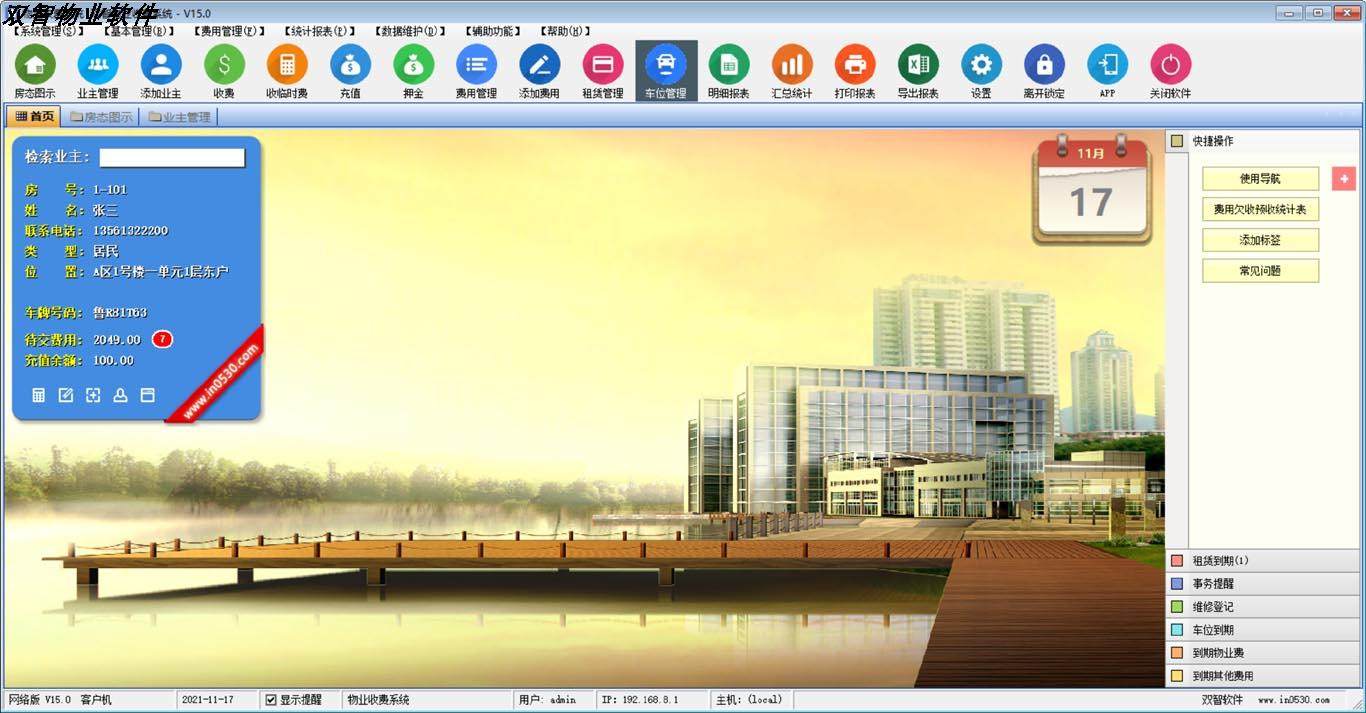Click the room number 1-101
Screen dimensions: 1366x713
click(x=110, y=190)
